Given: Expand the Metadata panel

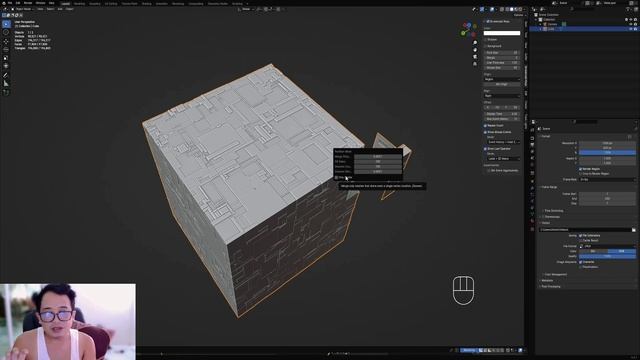Looking at the screenshot, I should 547,281.
